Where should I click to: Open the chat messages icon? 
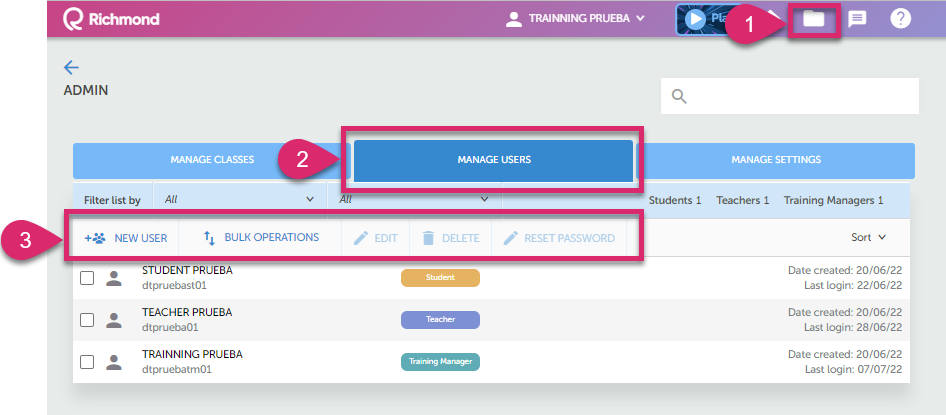(x=857, y=19)
